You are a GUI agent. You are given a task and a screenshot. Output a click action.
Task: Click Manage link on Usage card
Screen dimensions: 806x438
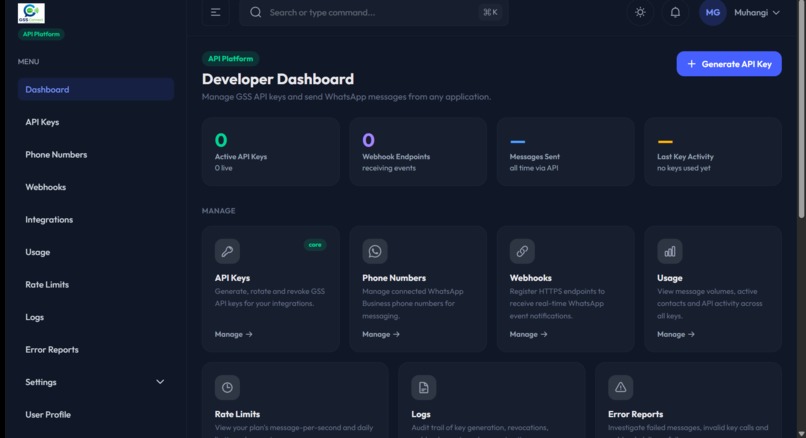[676, 334]
